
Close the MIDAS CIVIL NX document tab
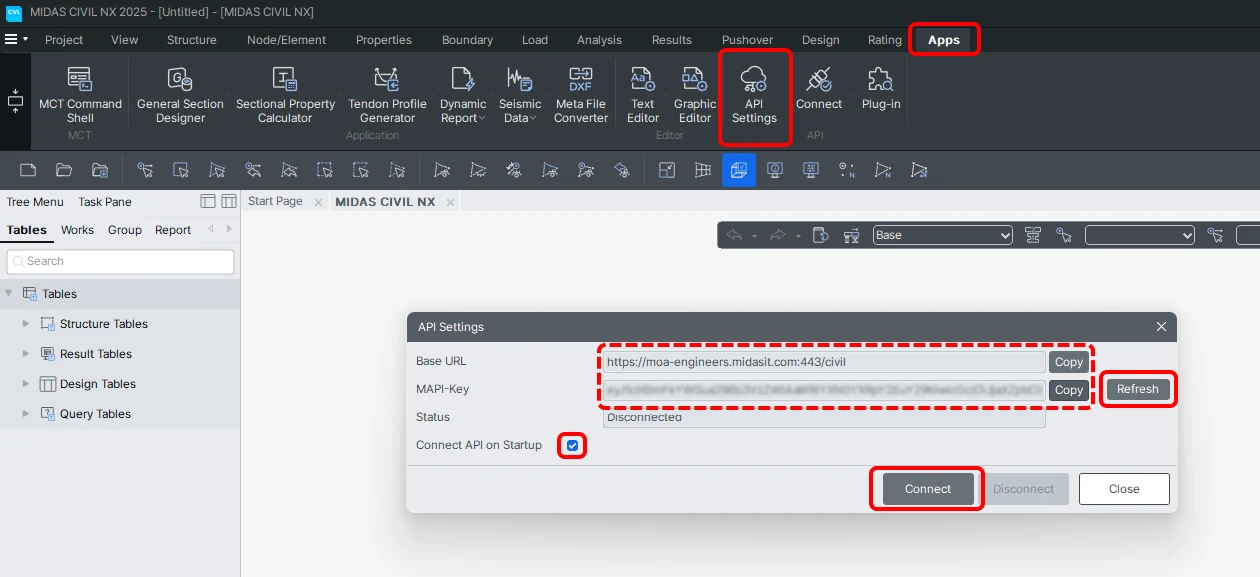pos(450,202)
